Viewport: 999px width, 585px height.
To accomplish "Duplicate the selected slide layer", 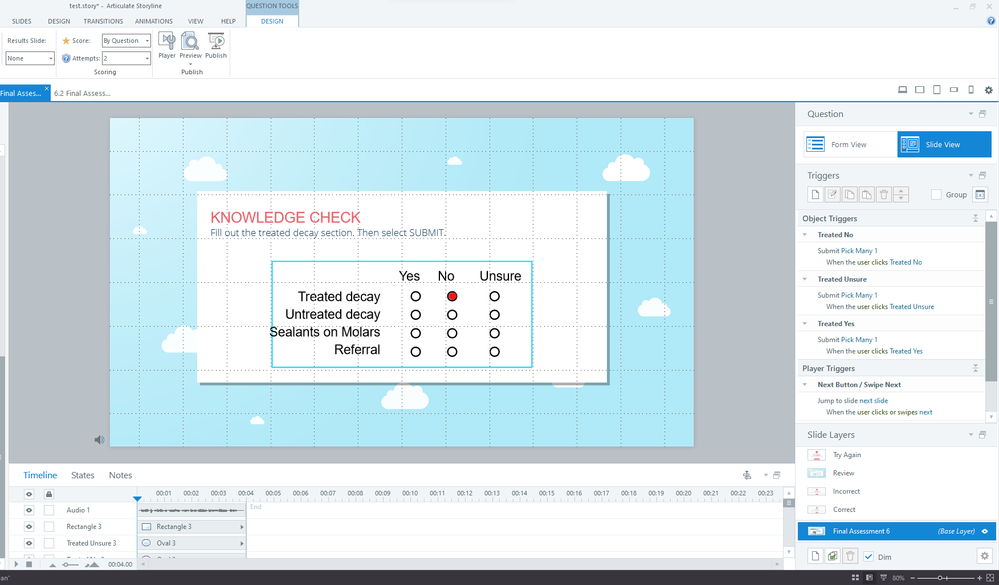I will 832,556.
